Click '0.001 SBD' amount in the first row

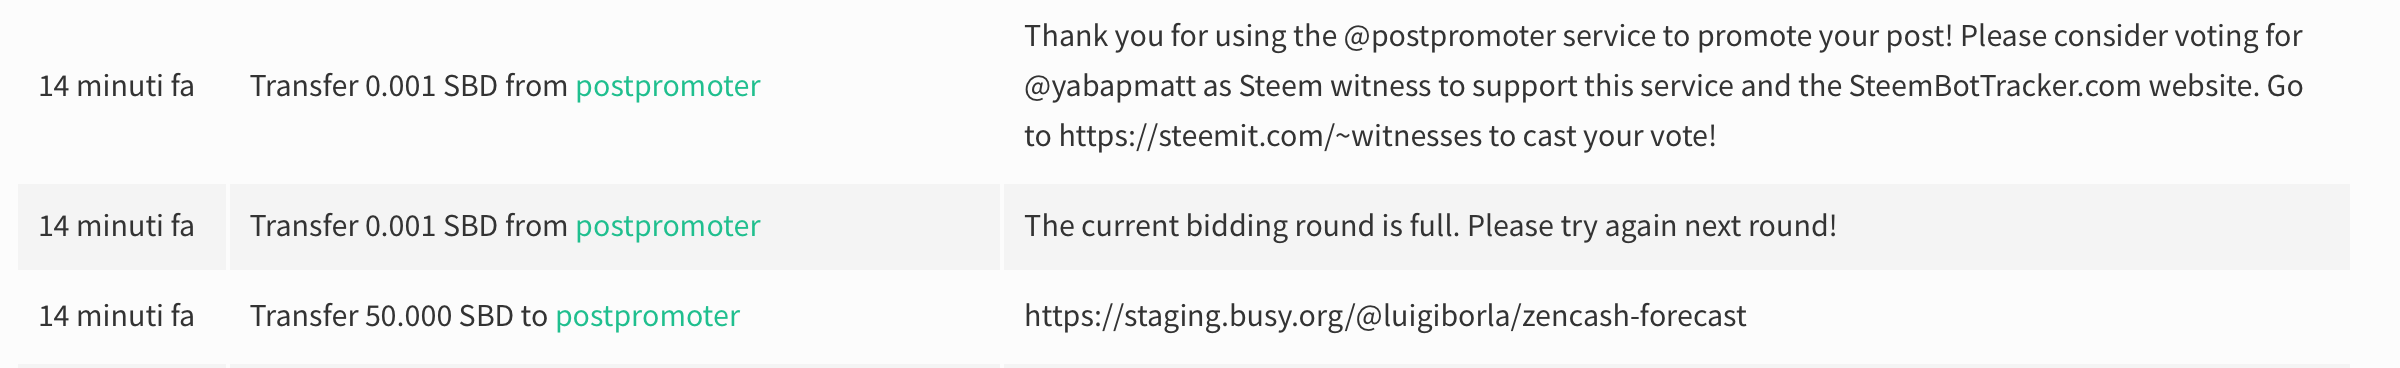click(431, 86)
